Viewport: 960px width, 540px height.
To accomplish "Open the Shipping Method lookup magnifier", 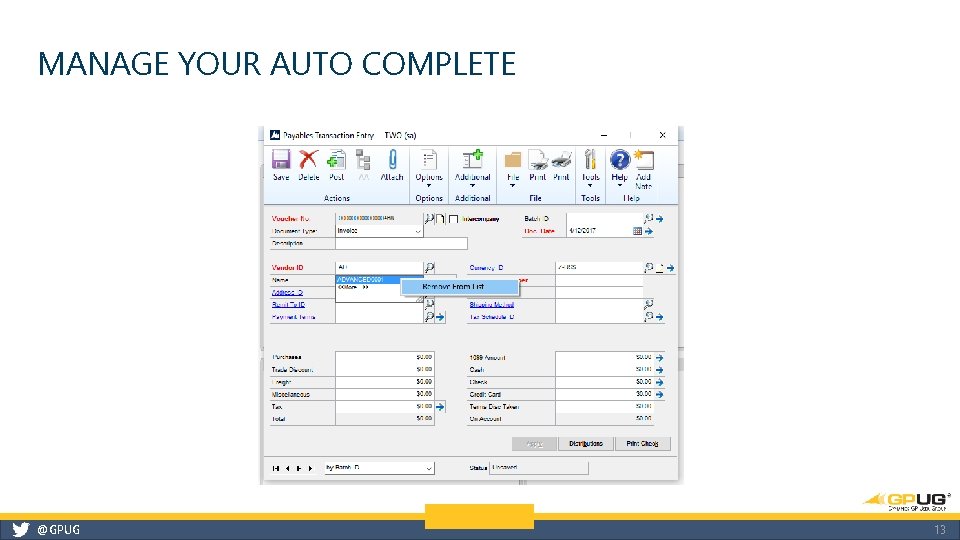I will (x=648, y=304).
